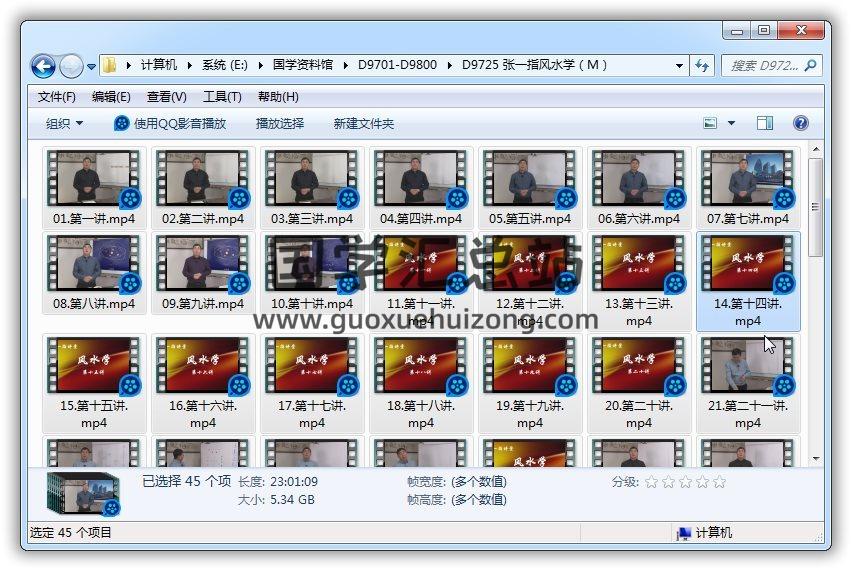This screenshot has width=852, height=571.
Task: Click 新建文件夹 toolbar button
Action: 364,123
